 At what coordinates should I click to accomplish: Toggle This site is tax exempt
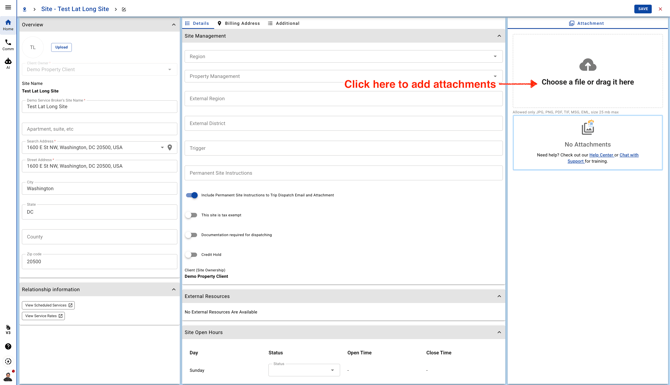[x=191, y=215]
